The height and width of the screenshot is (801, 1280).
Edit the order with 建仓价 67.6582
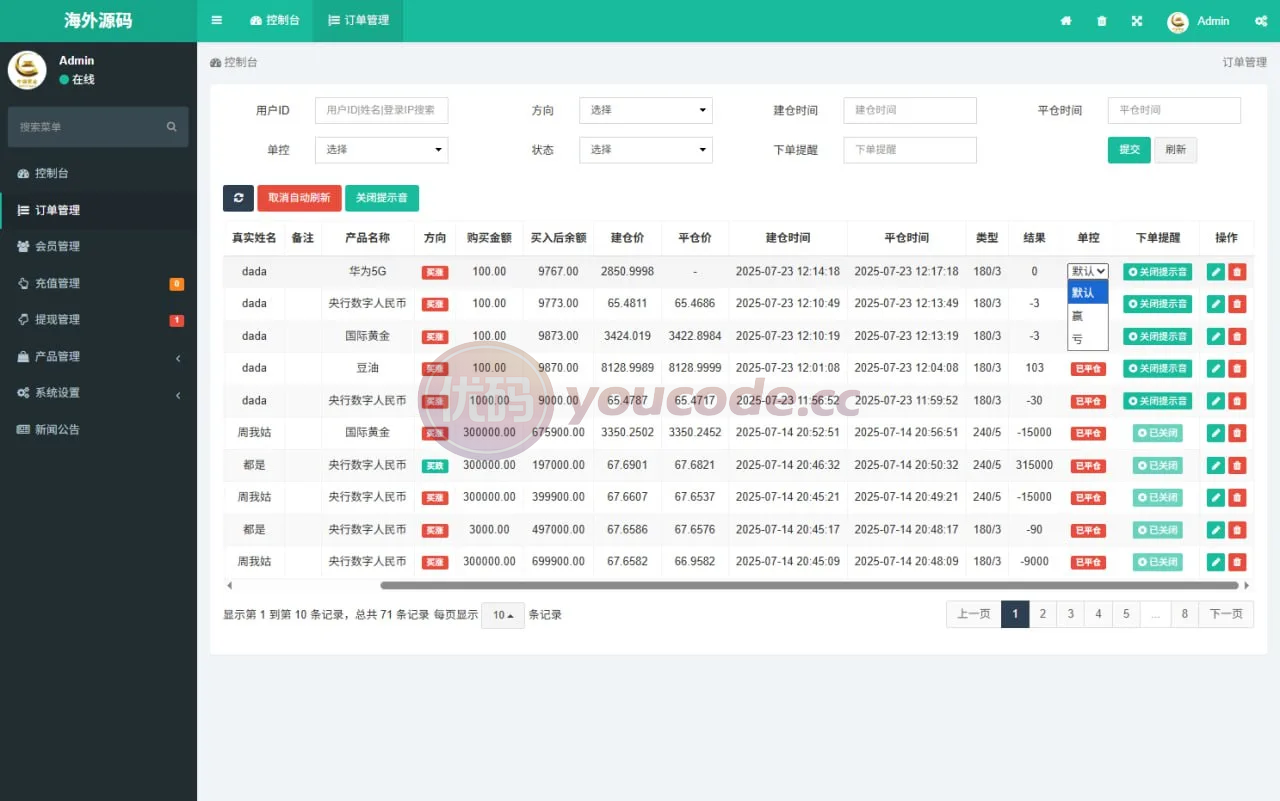click(x=1216, y=562)
